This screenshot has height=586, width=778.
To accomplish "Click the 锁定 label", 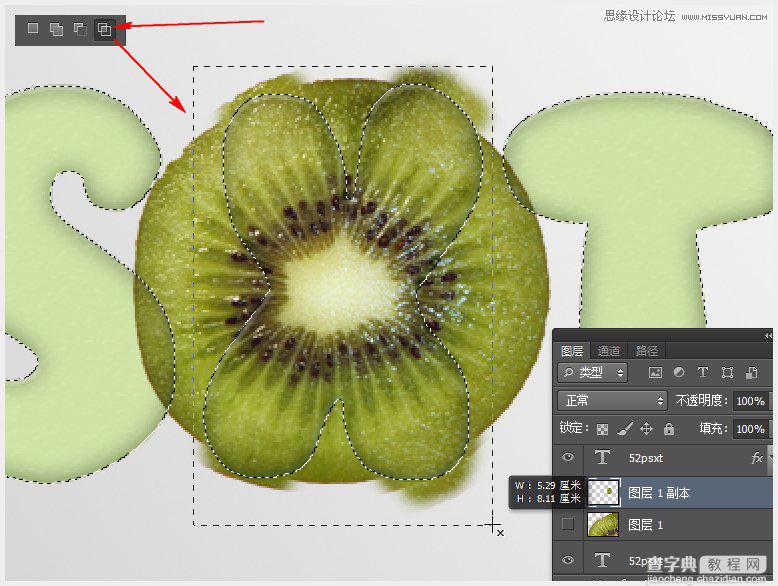I will pyautogui.click(x=574, y=428).
